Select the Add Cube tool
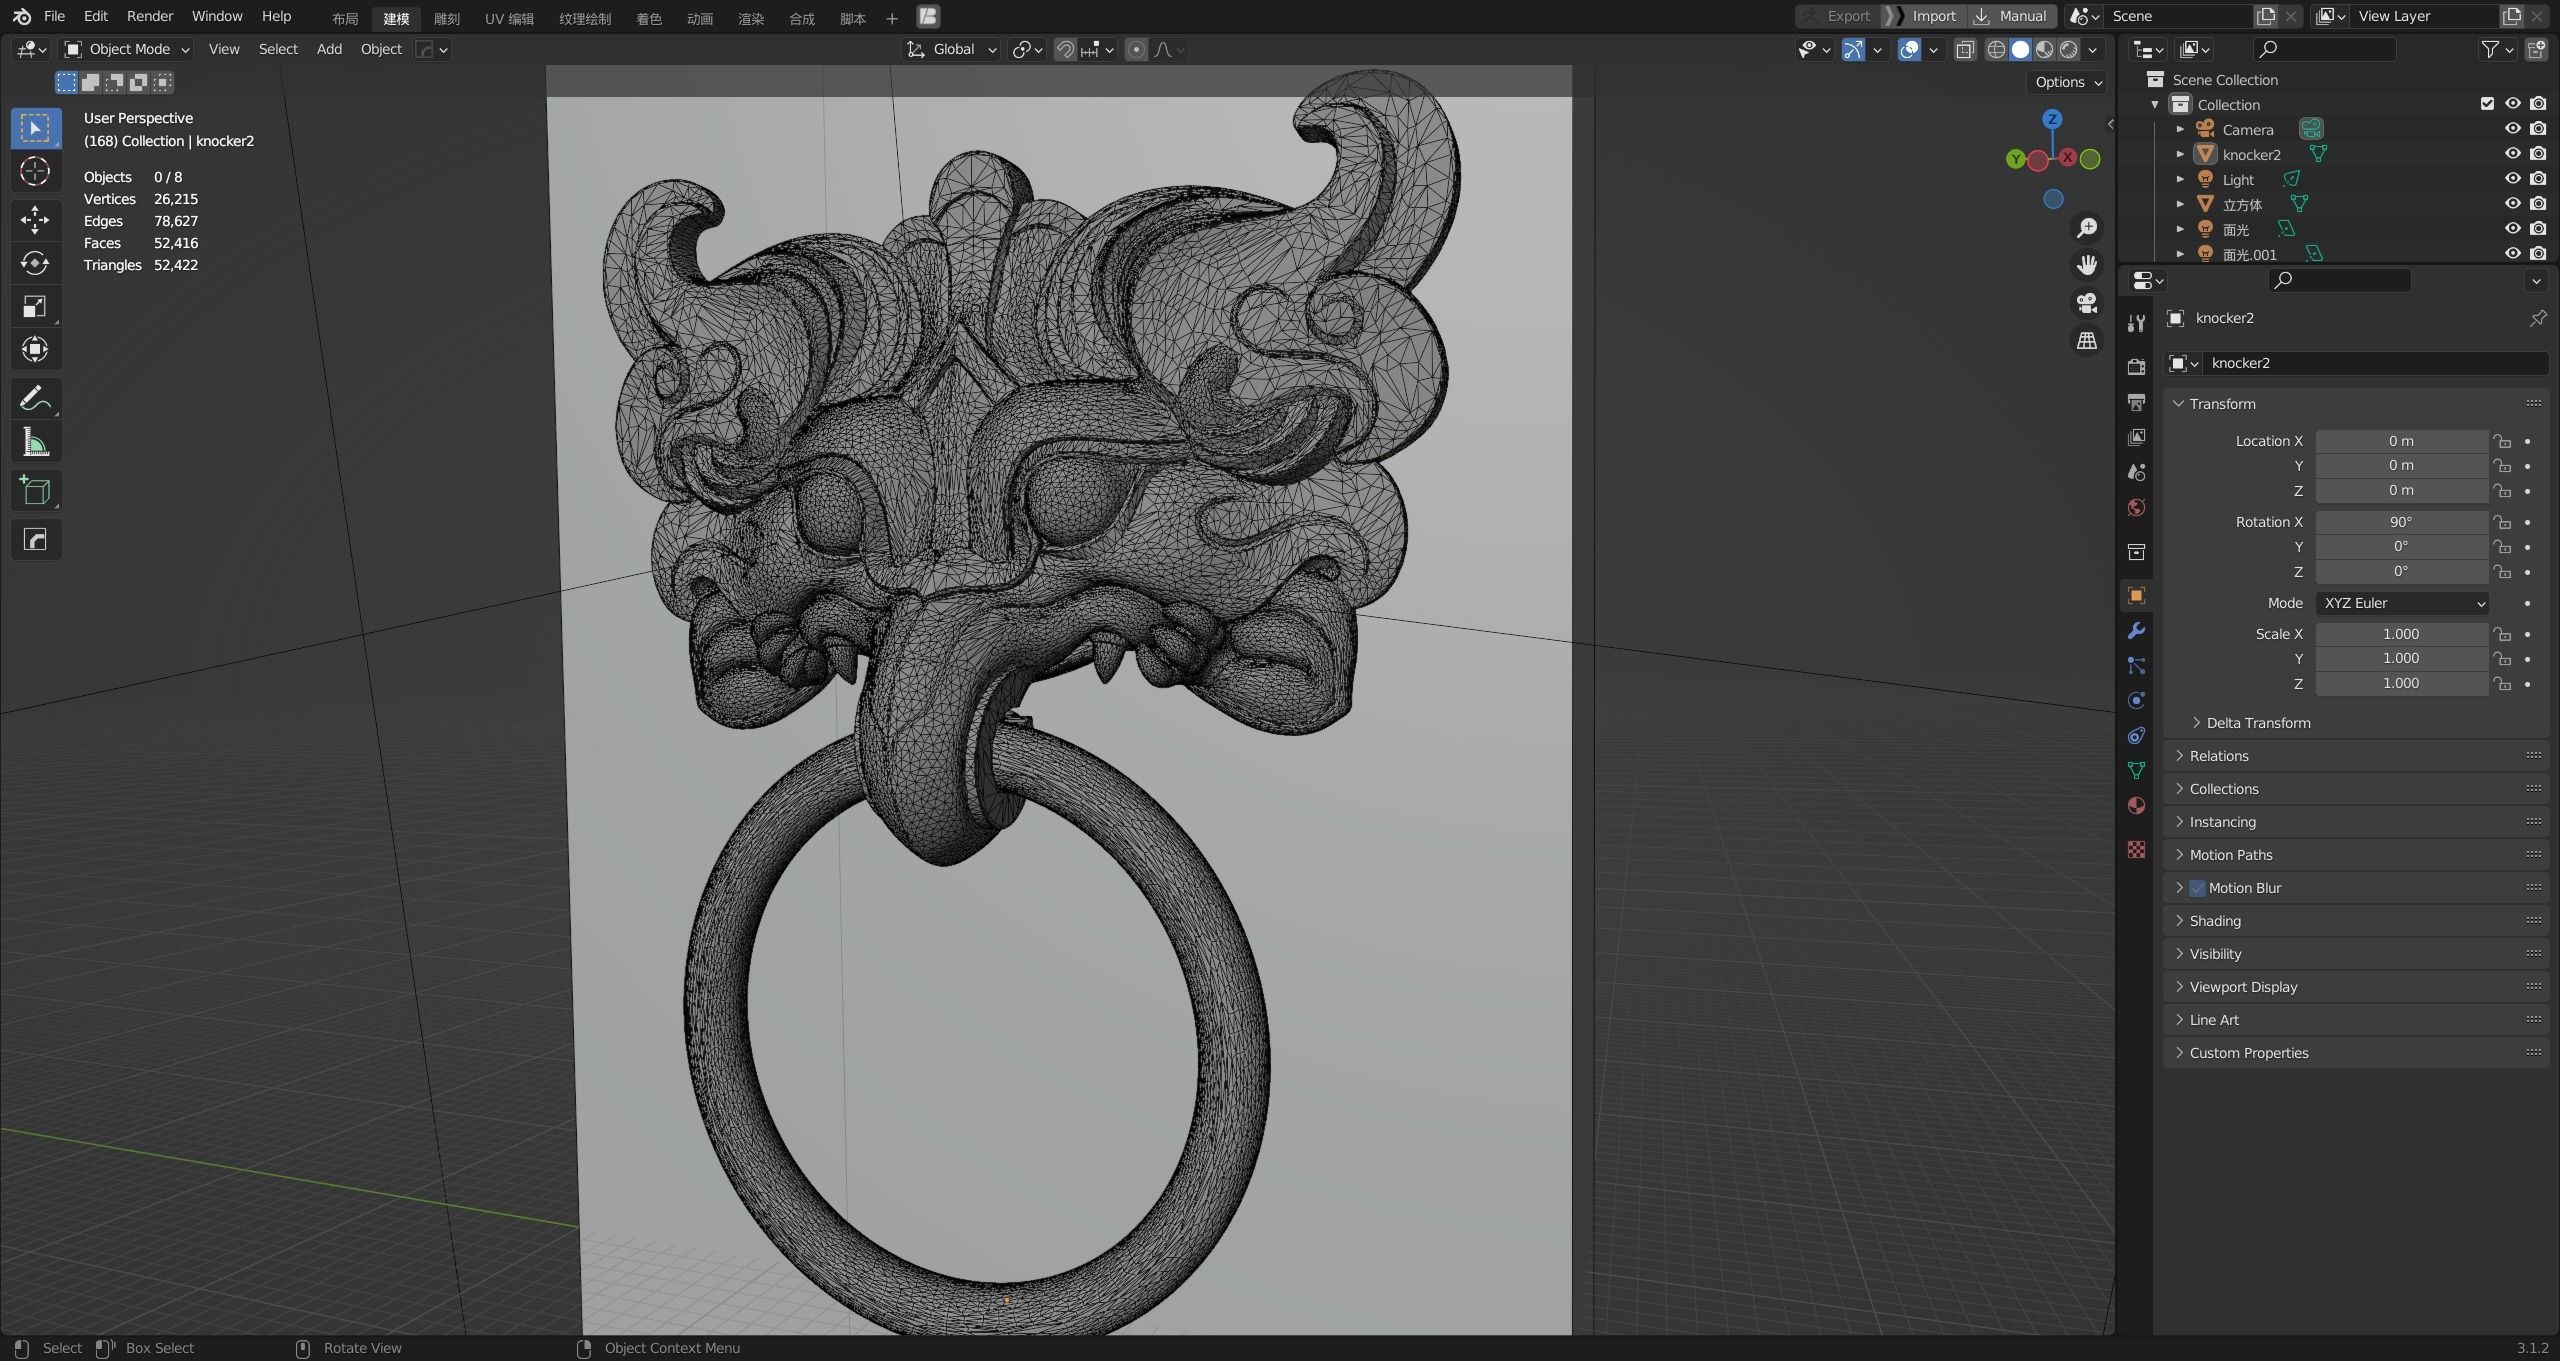The image size is (2560, 1361). click(x=35, y=490)
